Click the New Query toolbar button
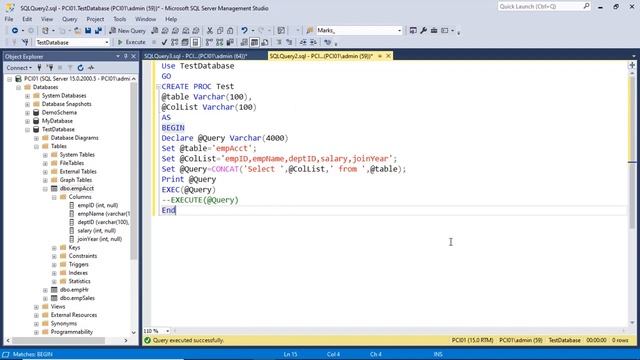 127,31
